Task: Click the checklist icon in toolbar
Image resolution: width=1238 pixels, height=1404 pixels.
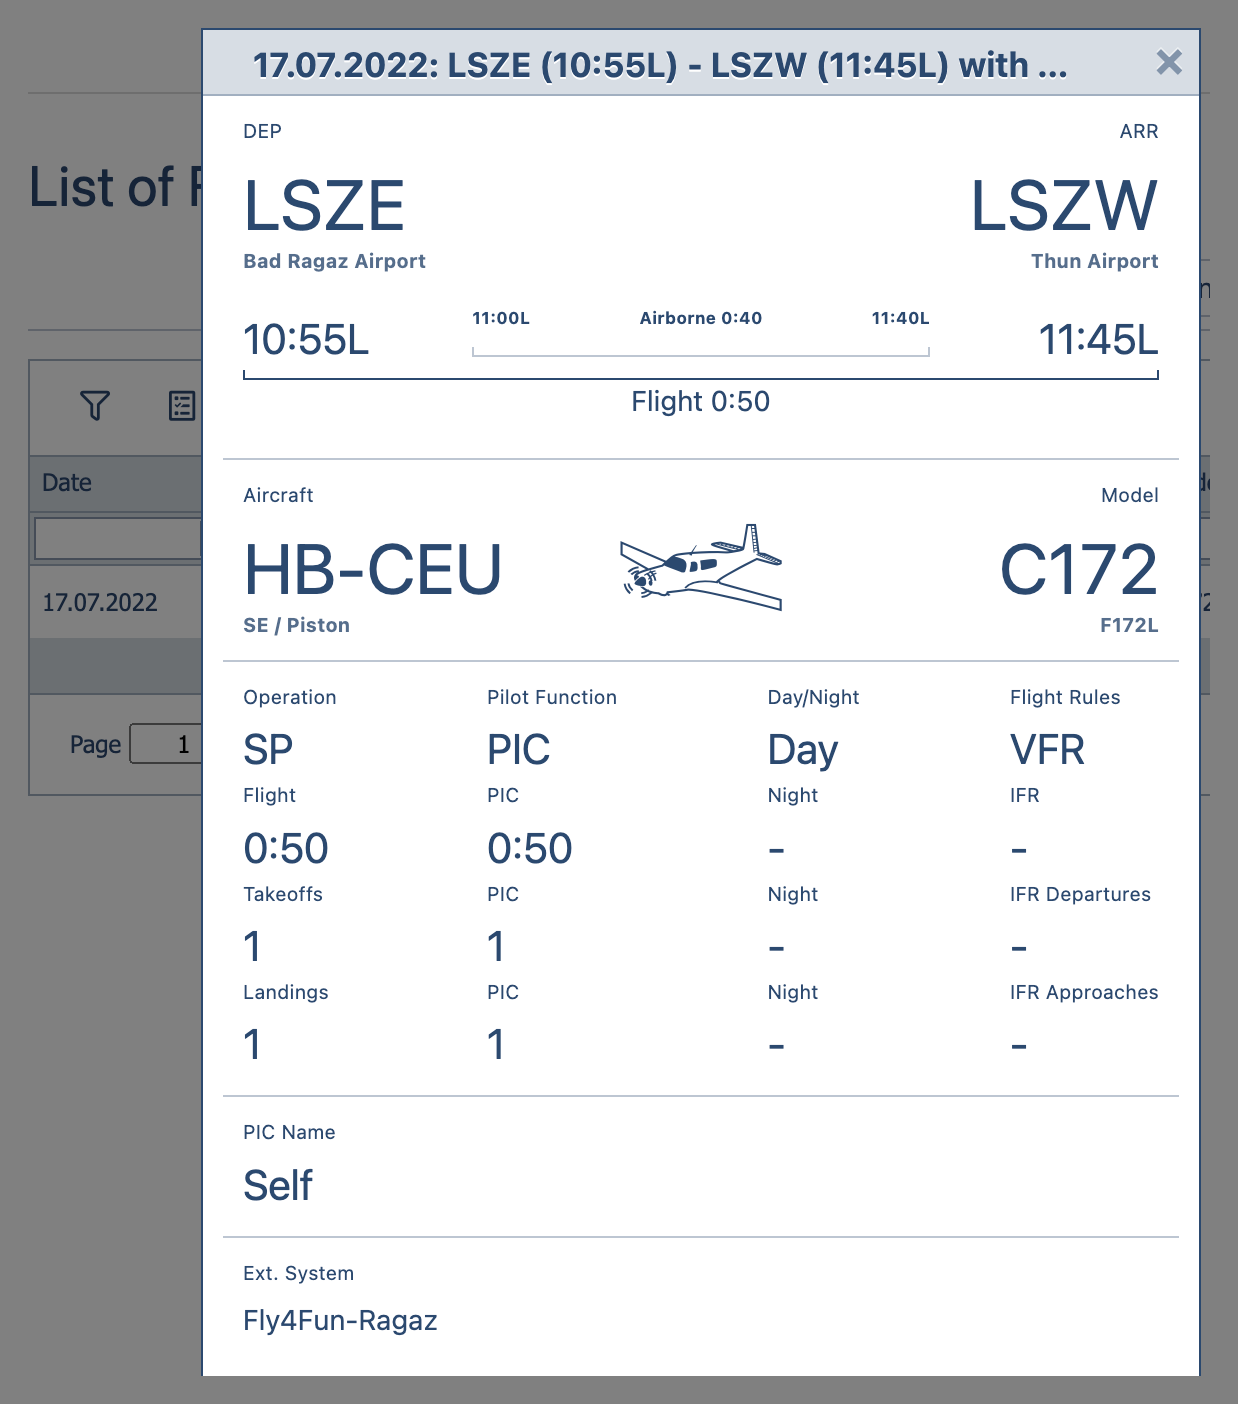Action: pos(182,406)
